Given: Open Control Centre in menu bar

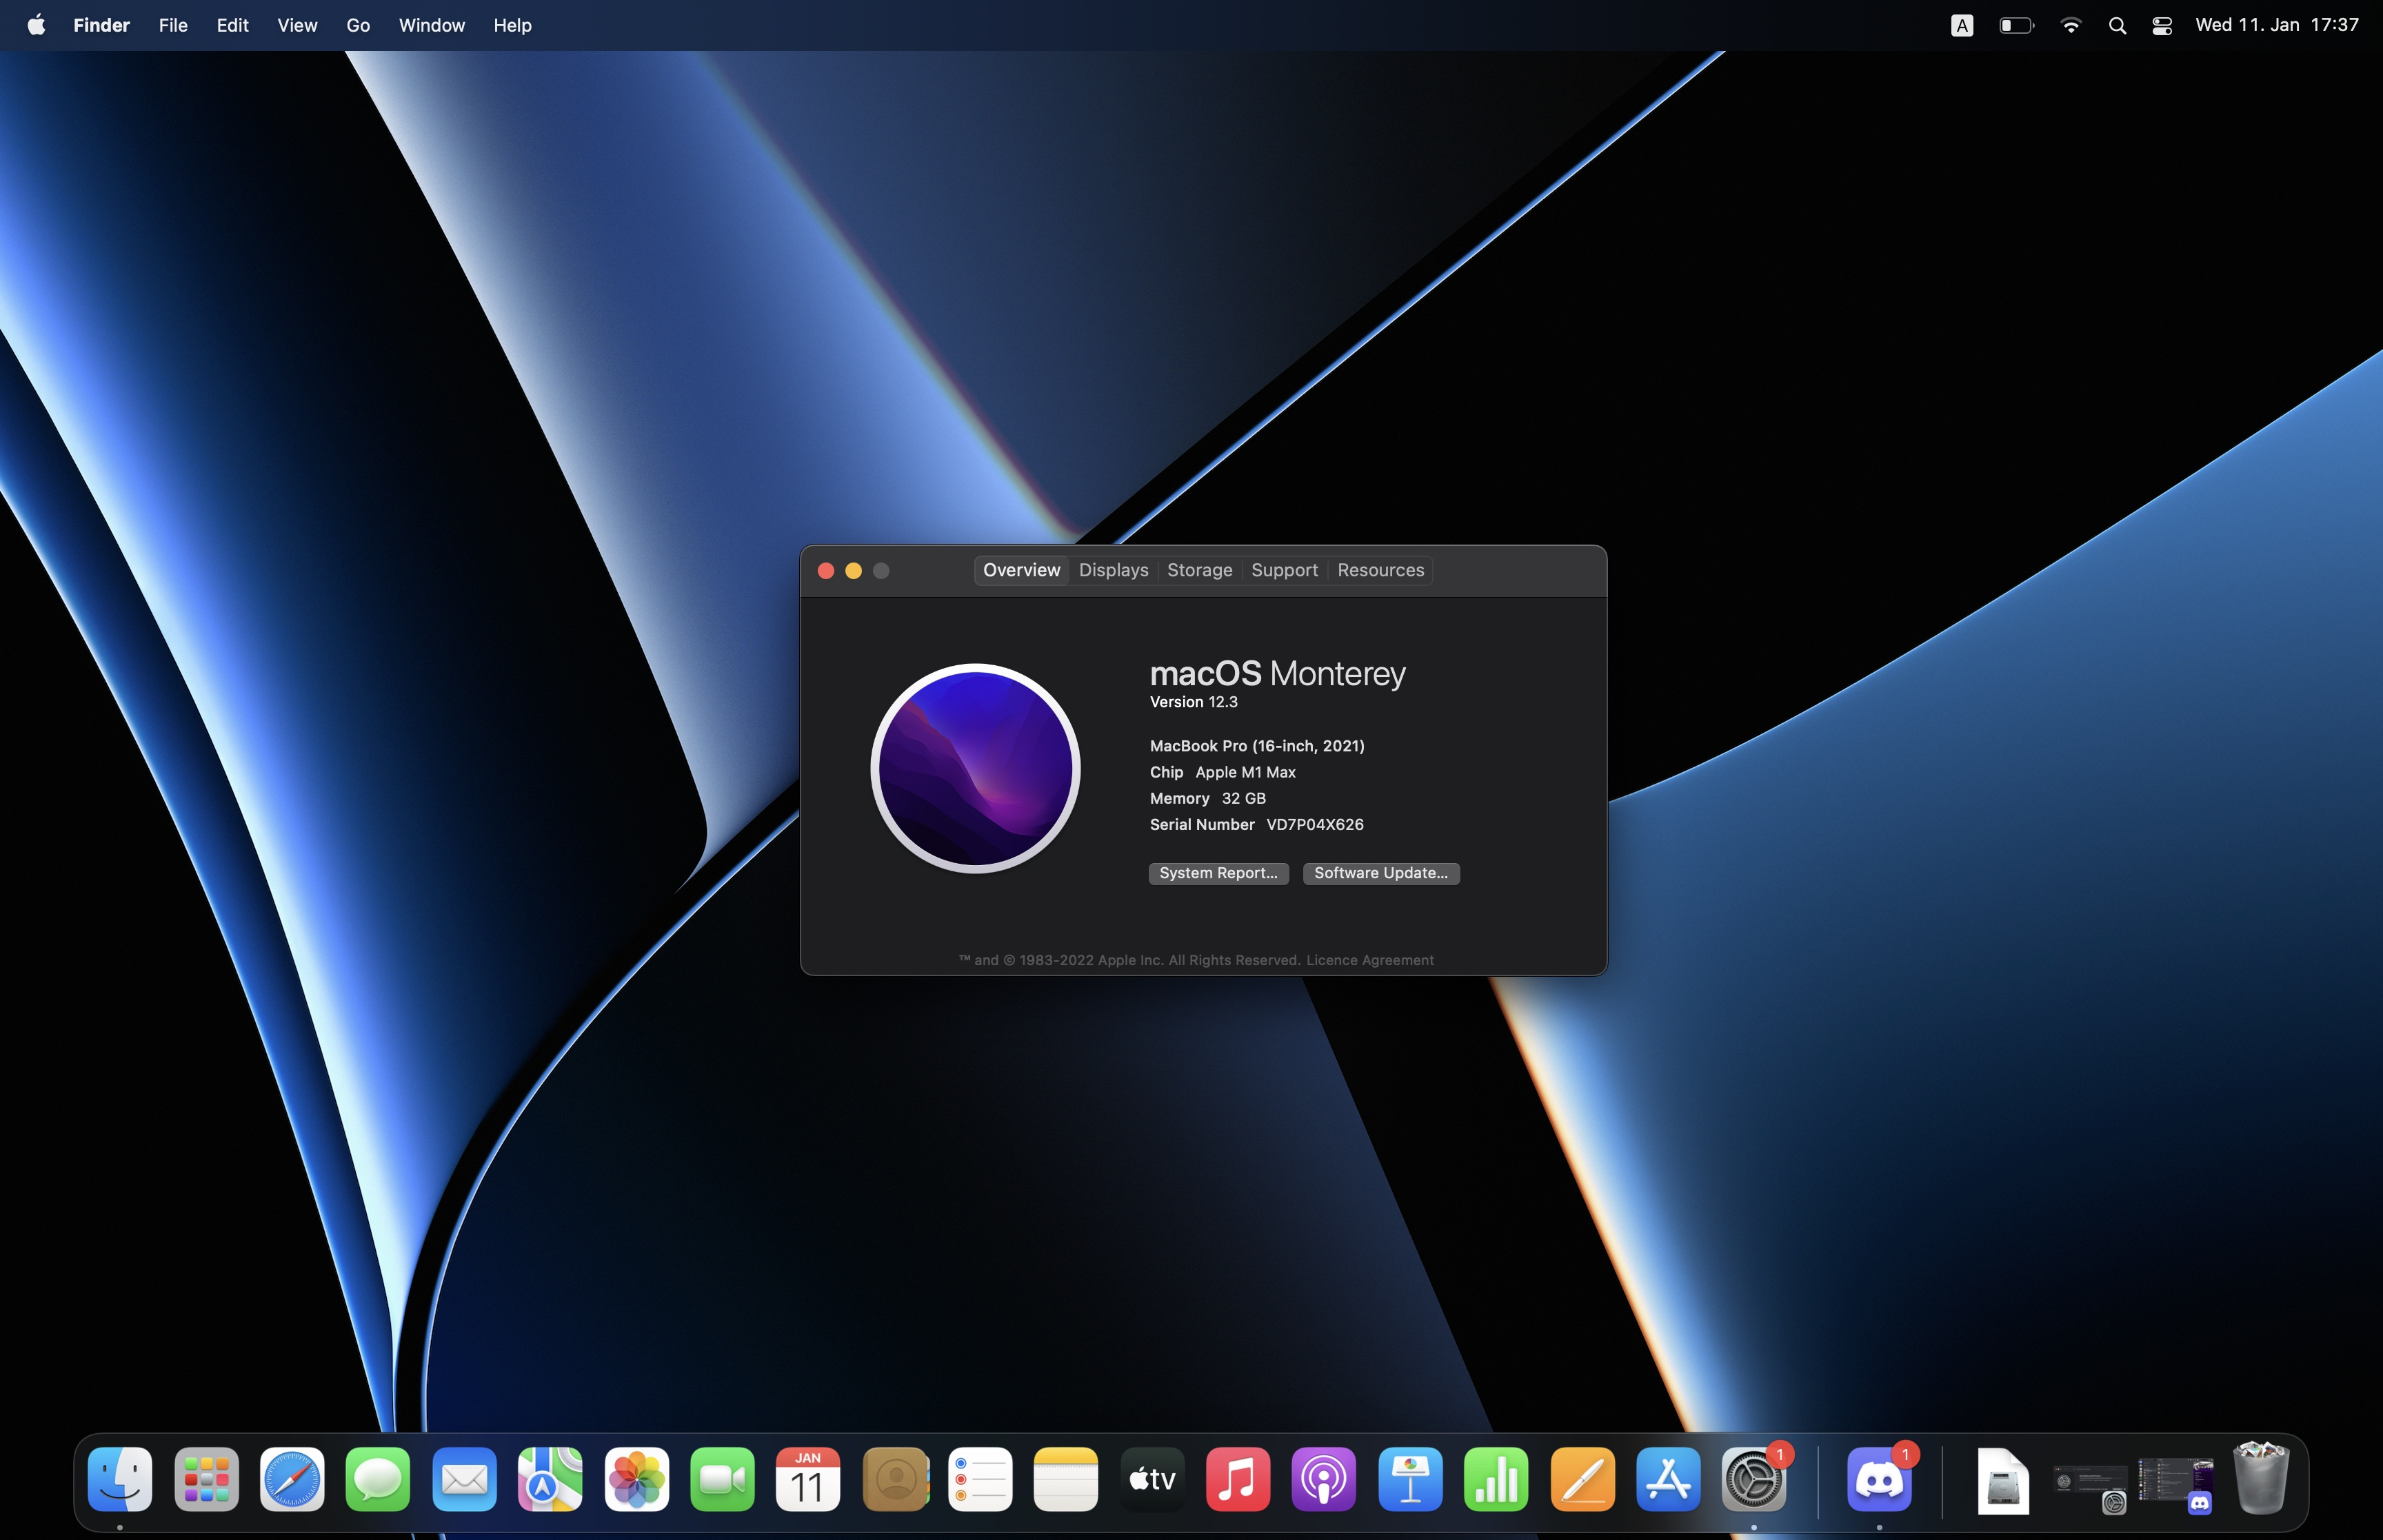Looking at the screenshot, I should [2161, 26].
